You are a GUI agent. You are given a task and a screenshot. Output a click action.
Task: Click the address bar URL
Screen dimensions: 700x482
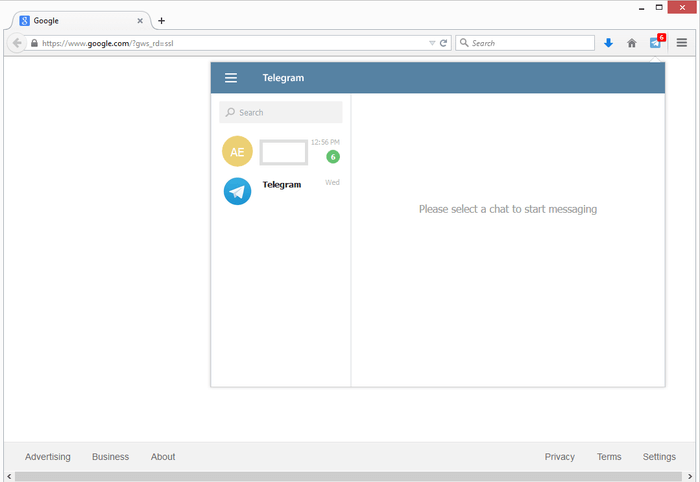pyautogui.click(x=108, y=43)
